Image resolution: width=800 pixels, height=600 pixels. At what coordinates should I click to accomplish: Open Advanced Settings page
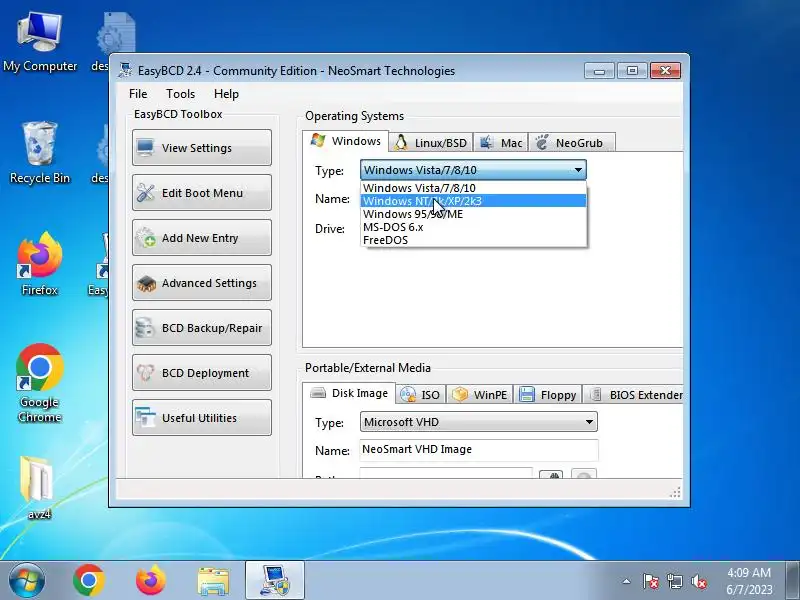[202, 282]
